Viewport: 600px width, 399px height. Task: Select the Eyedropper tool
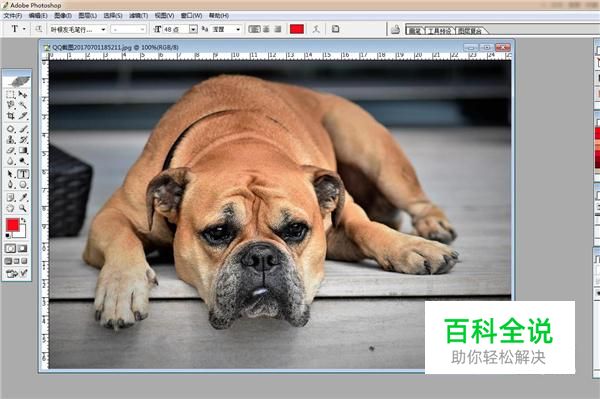23,197
